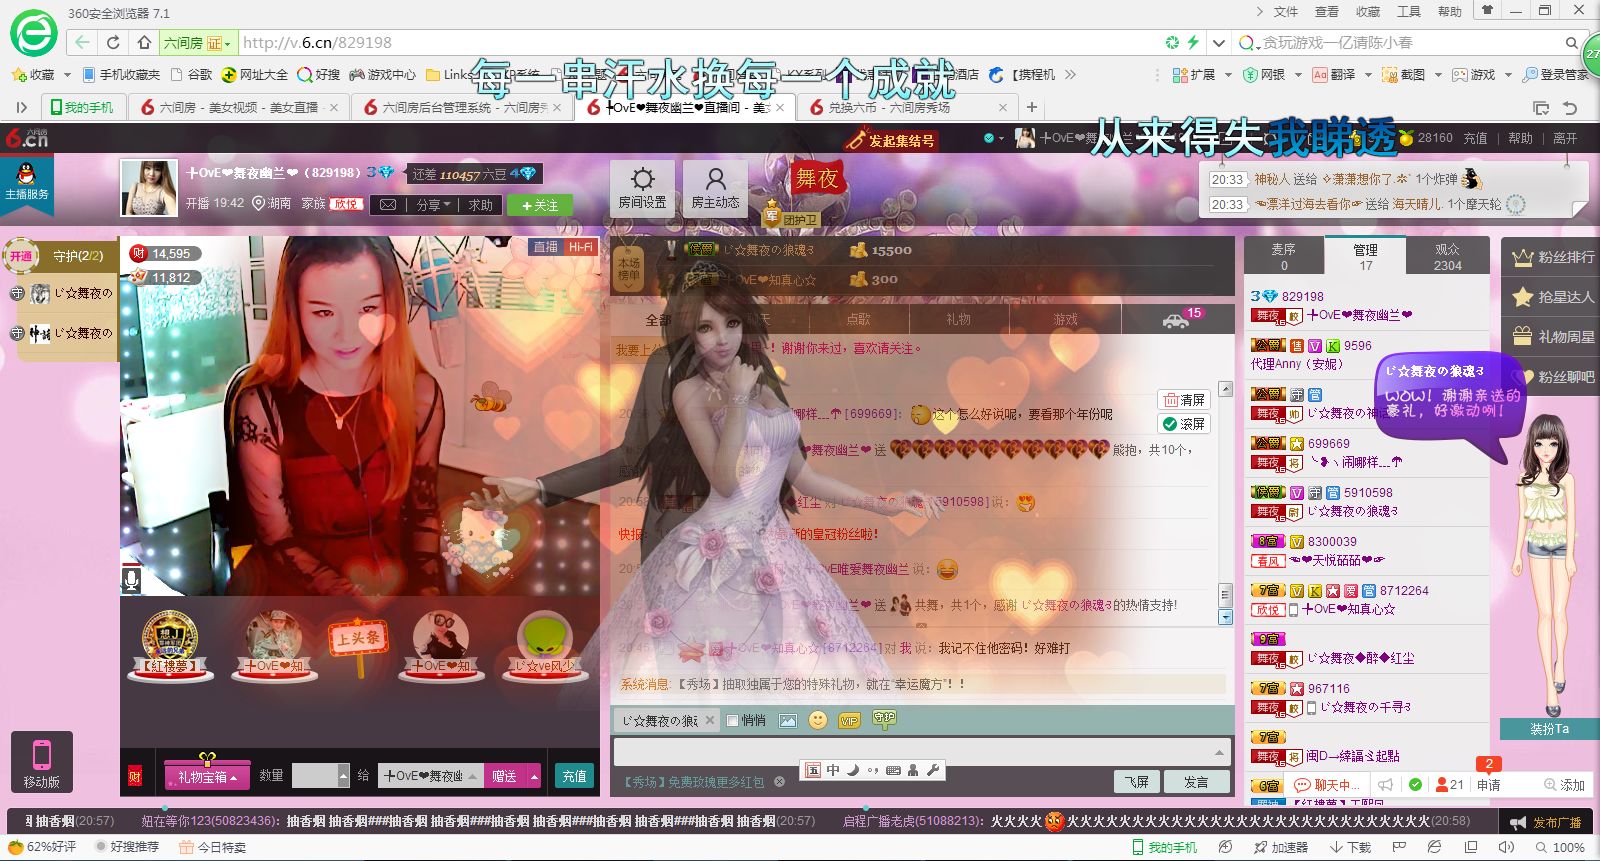Go to the browser home page icon
Screen dimensions: 1600x861
pos(144,43)
